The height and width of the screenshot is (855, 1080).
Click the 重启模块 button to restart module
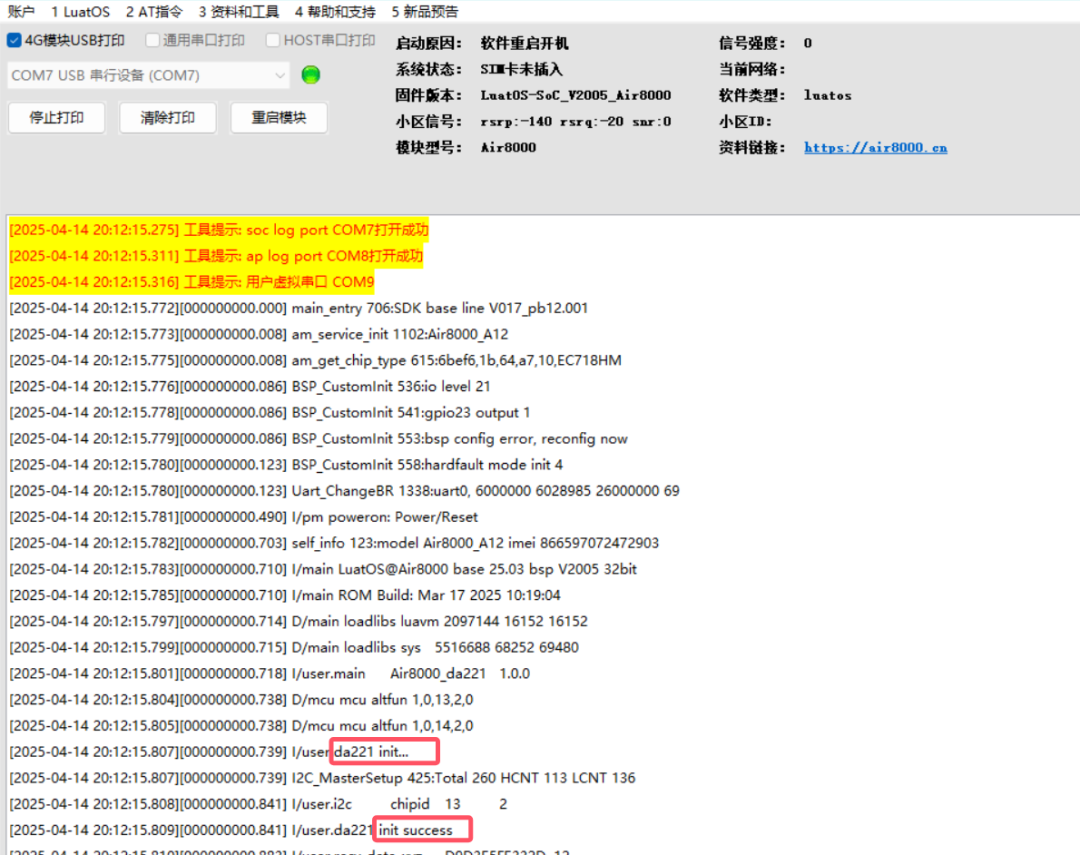[x=279, y=117]
